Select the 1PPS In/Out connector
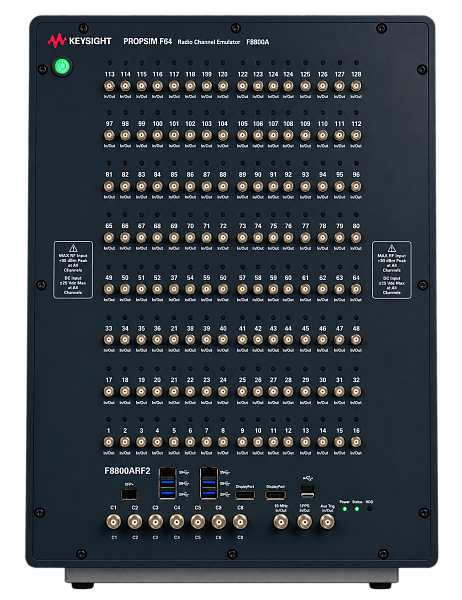This screenshot has width=462, height=600. click(305, 522)
